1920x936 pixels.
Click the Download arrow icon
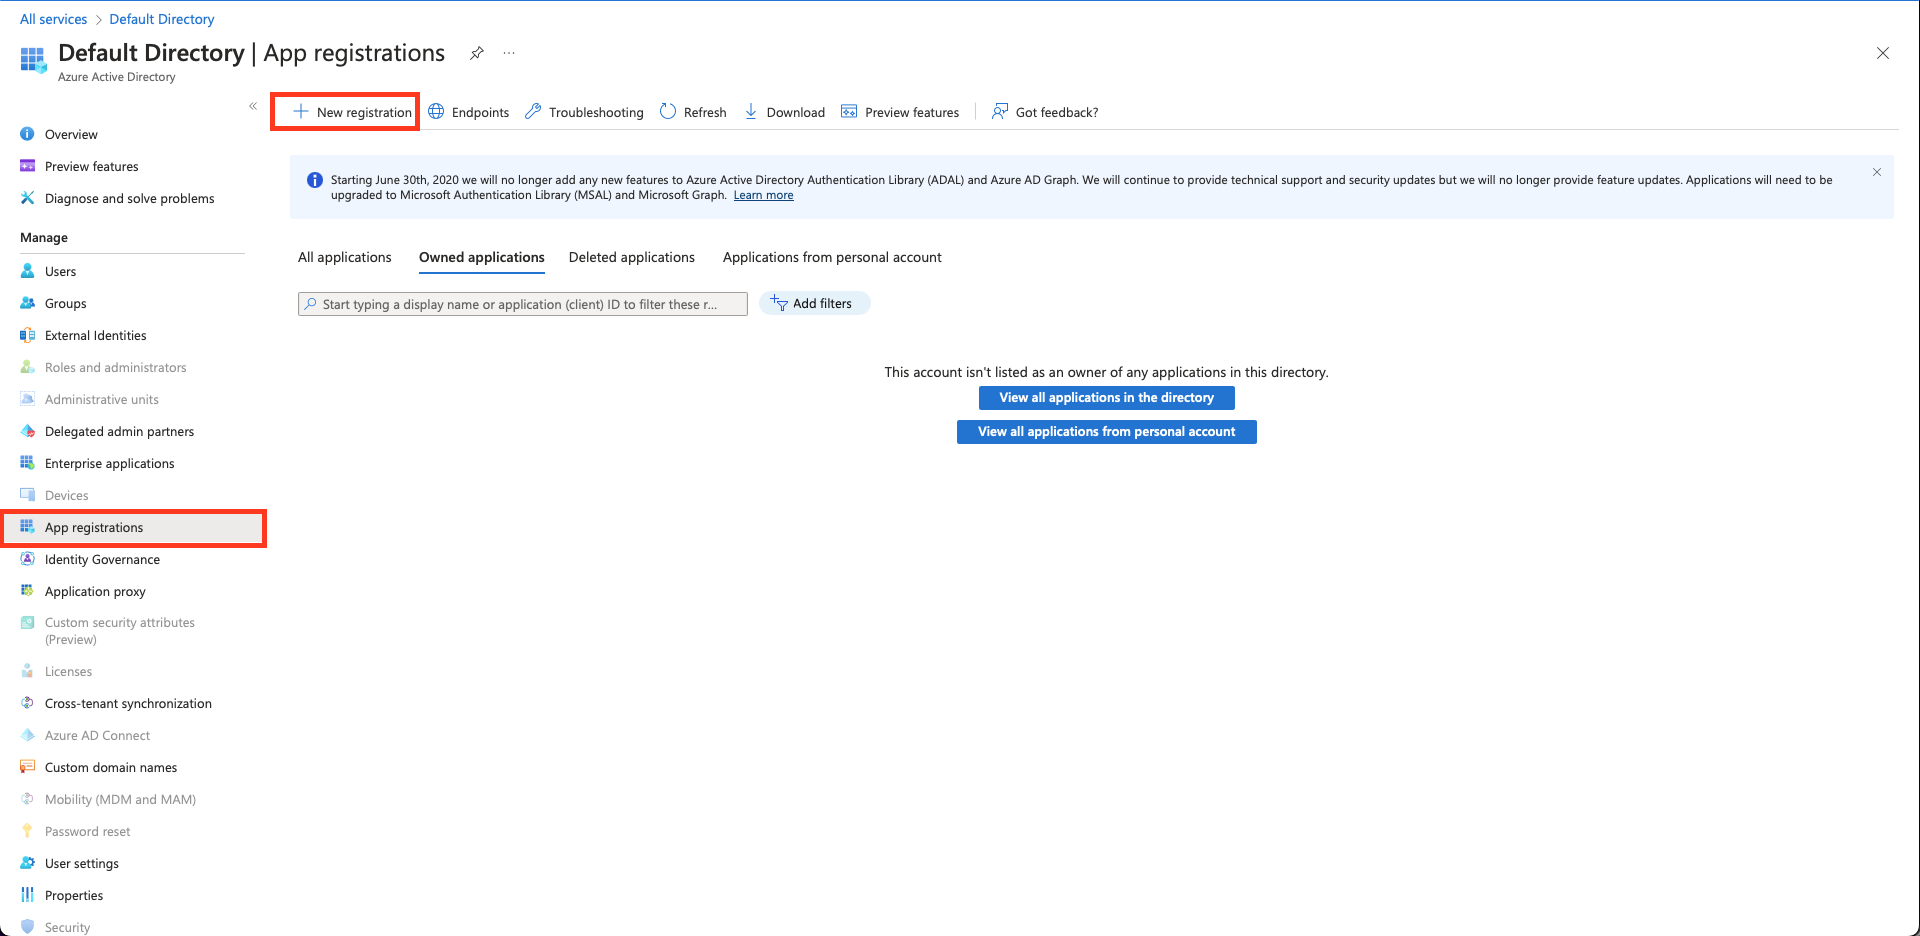coord(751,111)
